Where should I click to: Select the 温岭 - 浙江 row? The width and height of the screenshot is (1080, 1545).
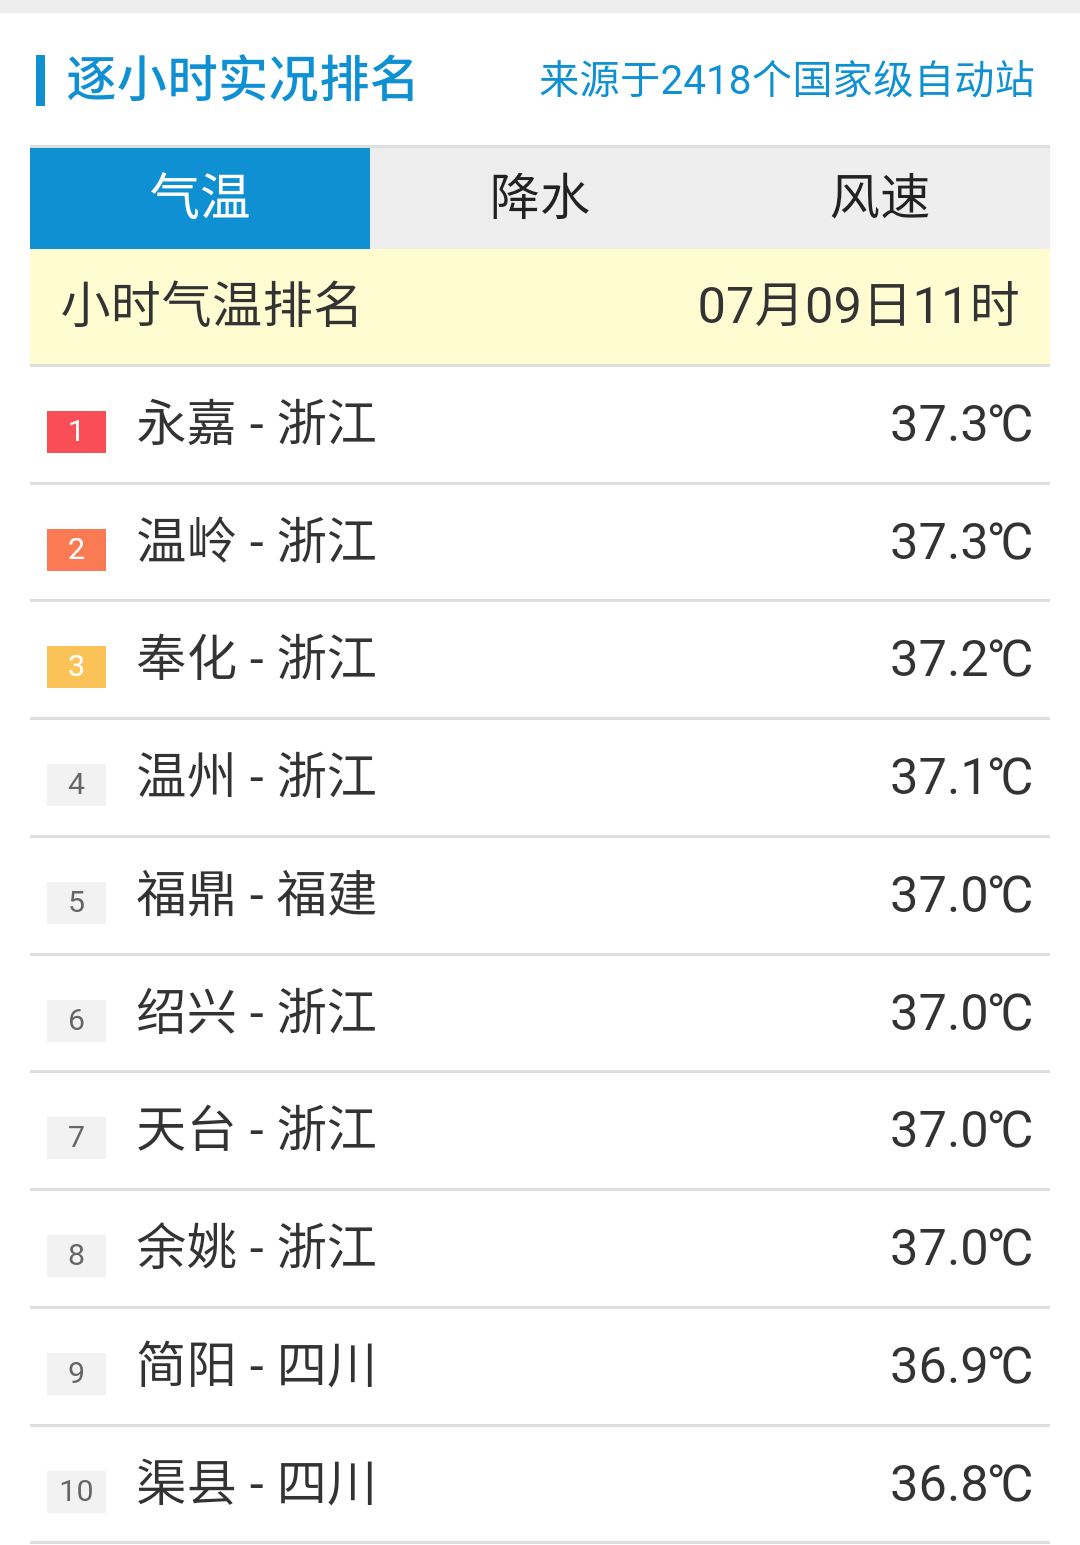click(x=257, y=542)
